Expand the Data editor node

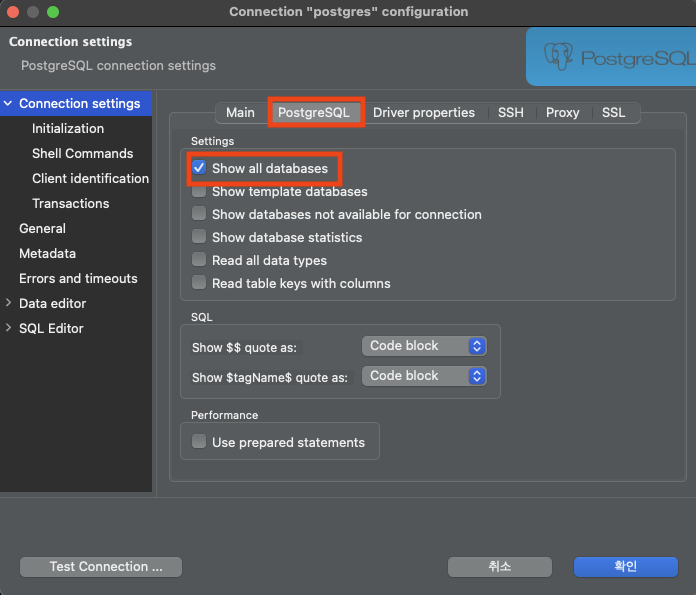coord(8,303)
